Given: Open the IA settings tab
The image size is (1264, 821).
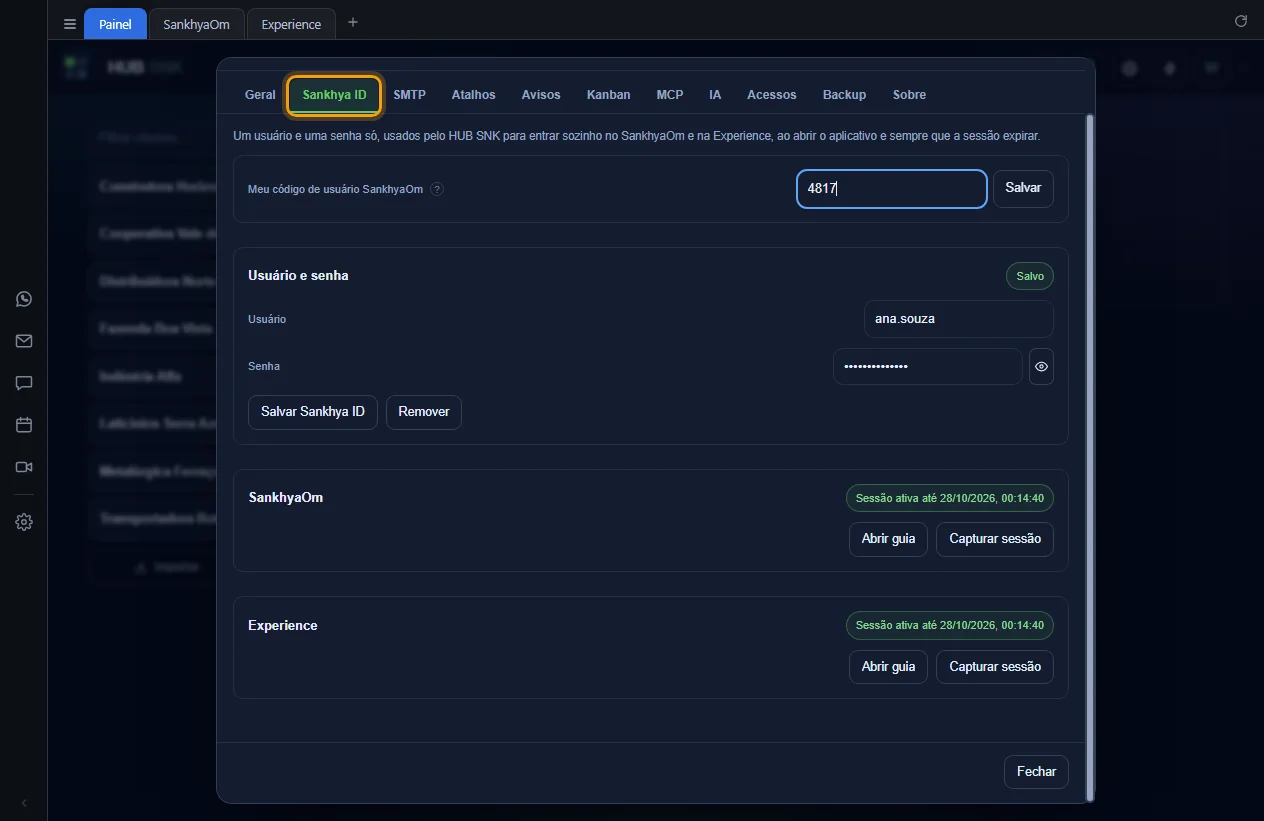Looking at the screenshot, I should point(715,95).
